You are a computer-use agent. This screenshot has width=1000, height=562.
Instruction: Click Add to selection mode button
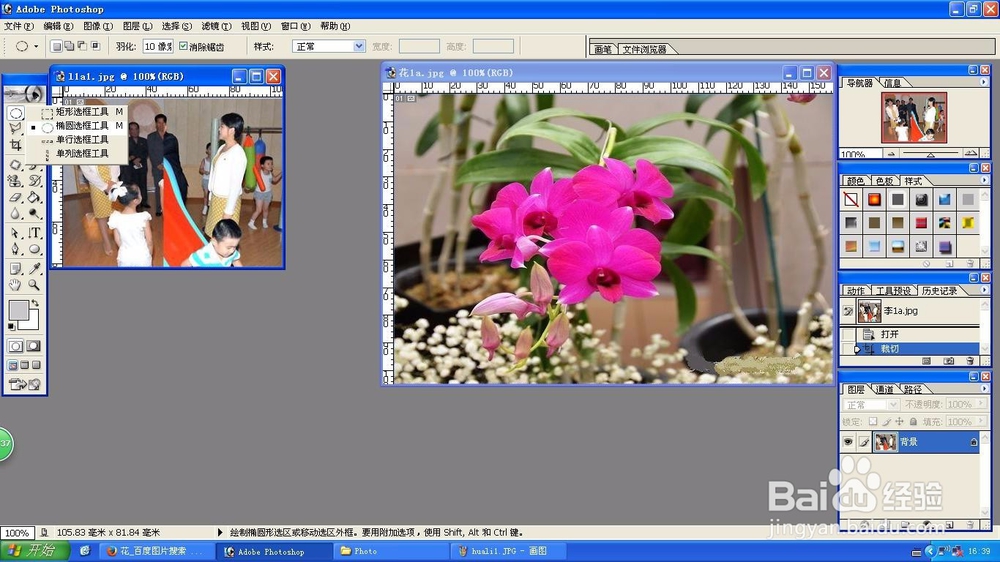pyautogui.click(x=69, y=46)
